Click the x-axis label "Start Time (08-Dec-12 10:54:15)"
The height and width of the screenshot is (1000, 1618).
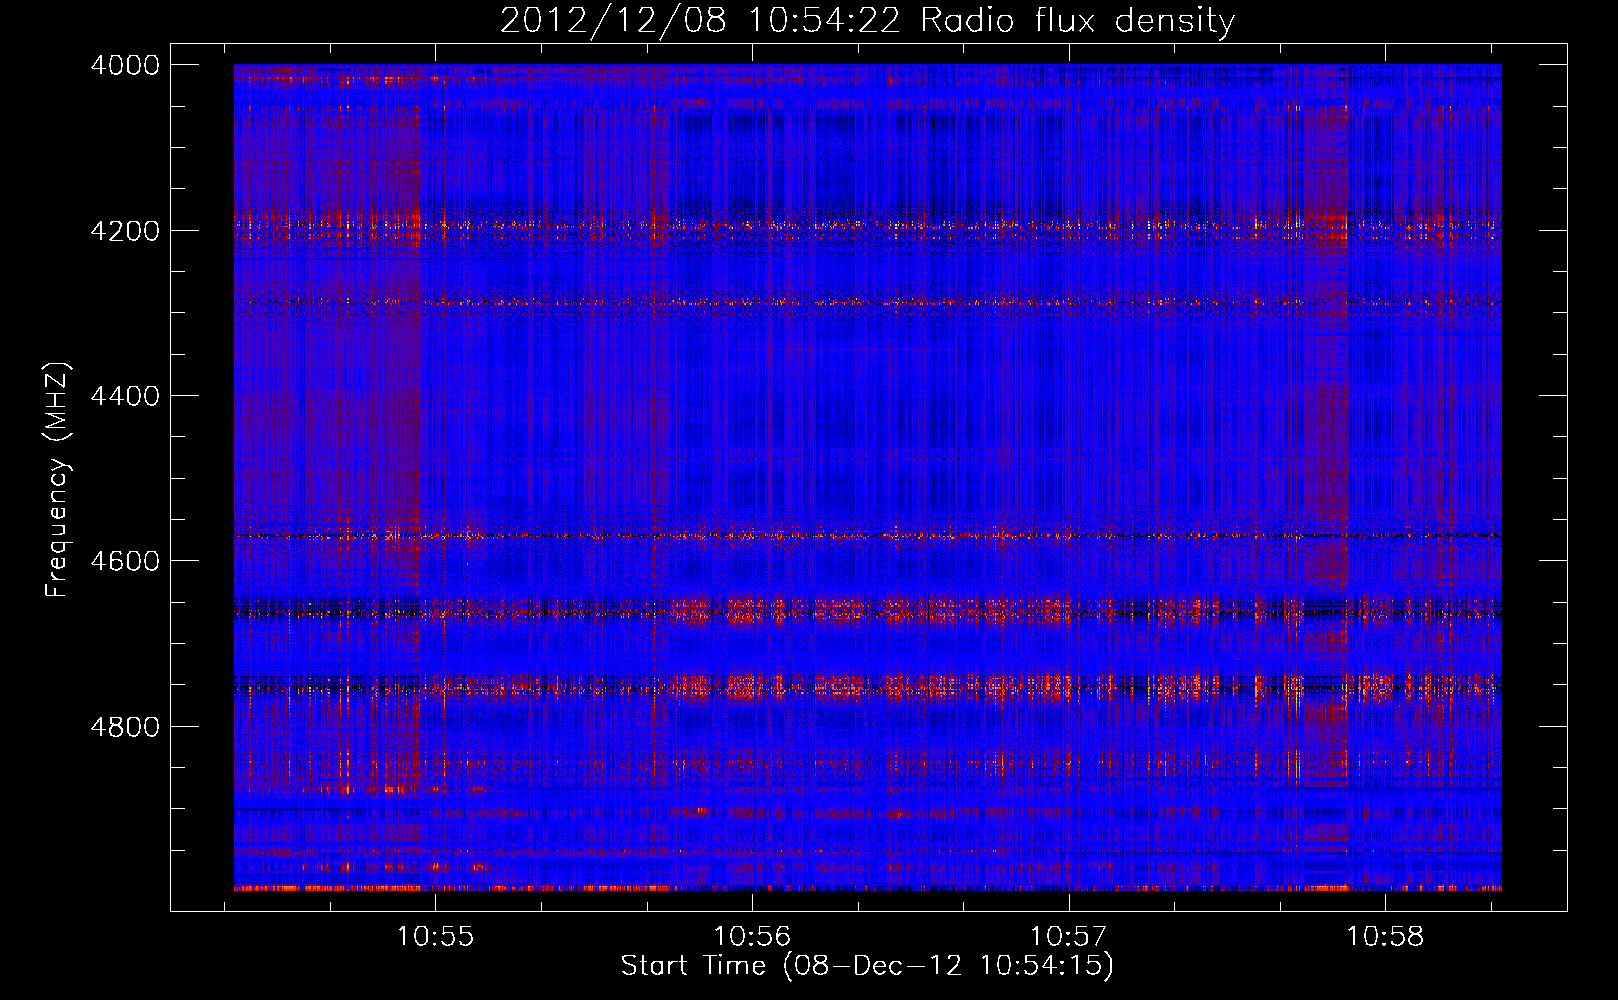coord(867,966)
